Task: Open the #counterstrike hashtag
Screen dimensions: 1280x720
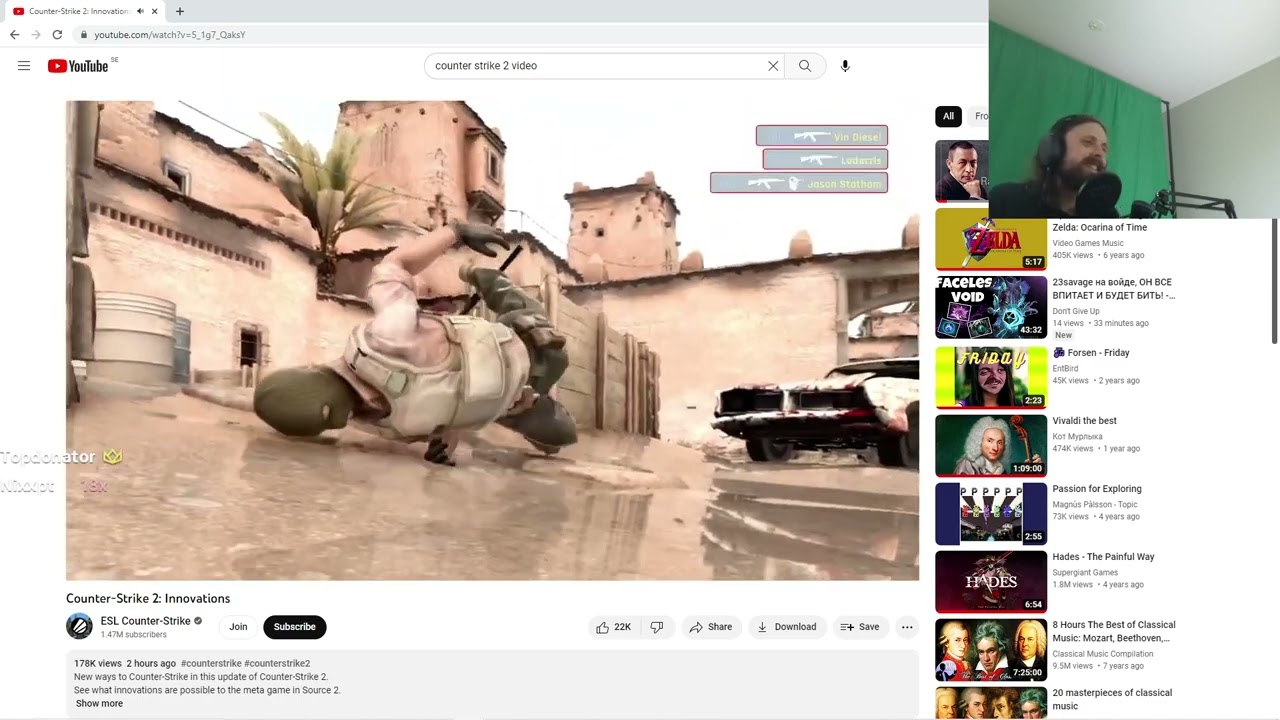Action: pyautogui.click(x=211, y=663)
